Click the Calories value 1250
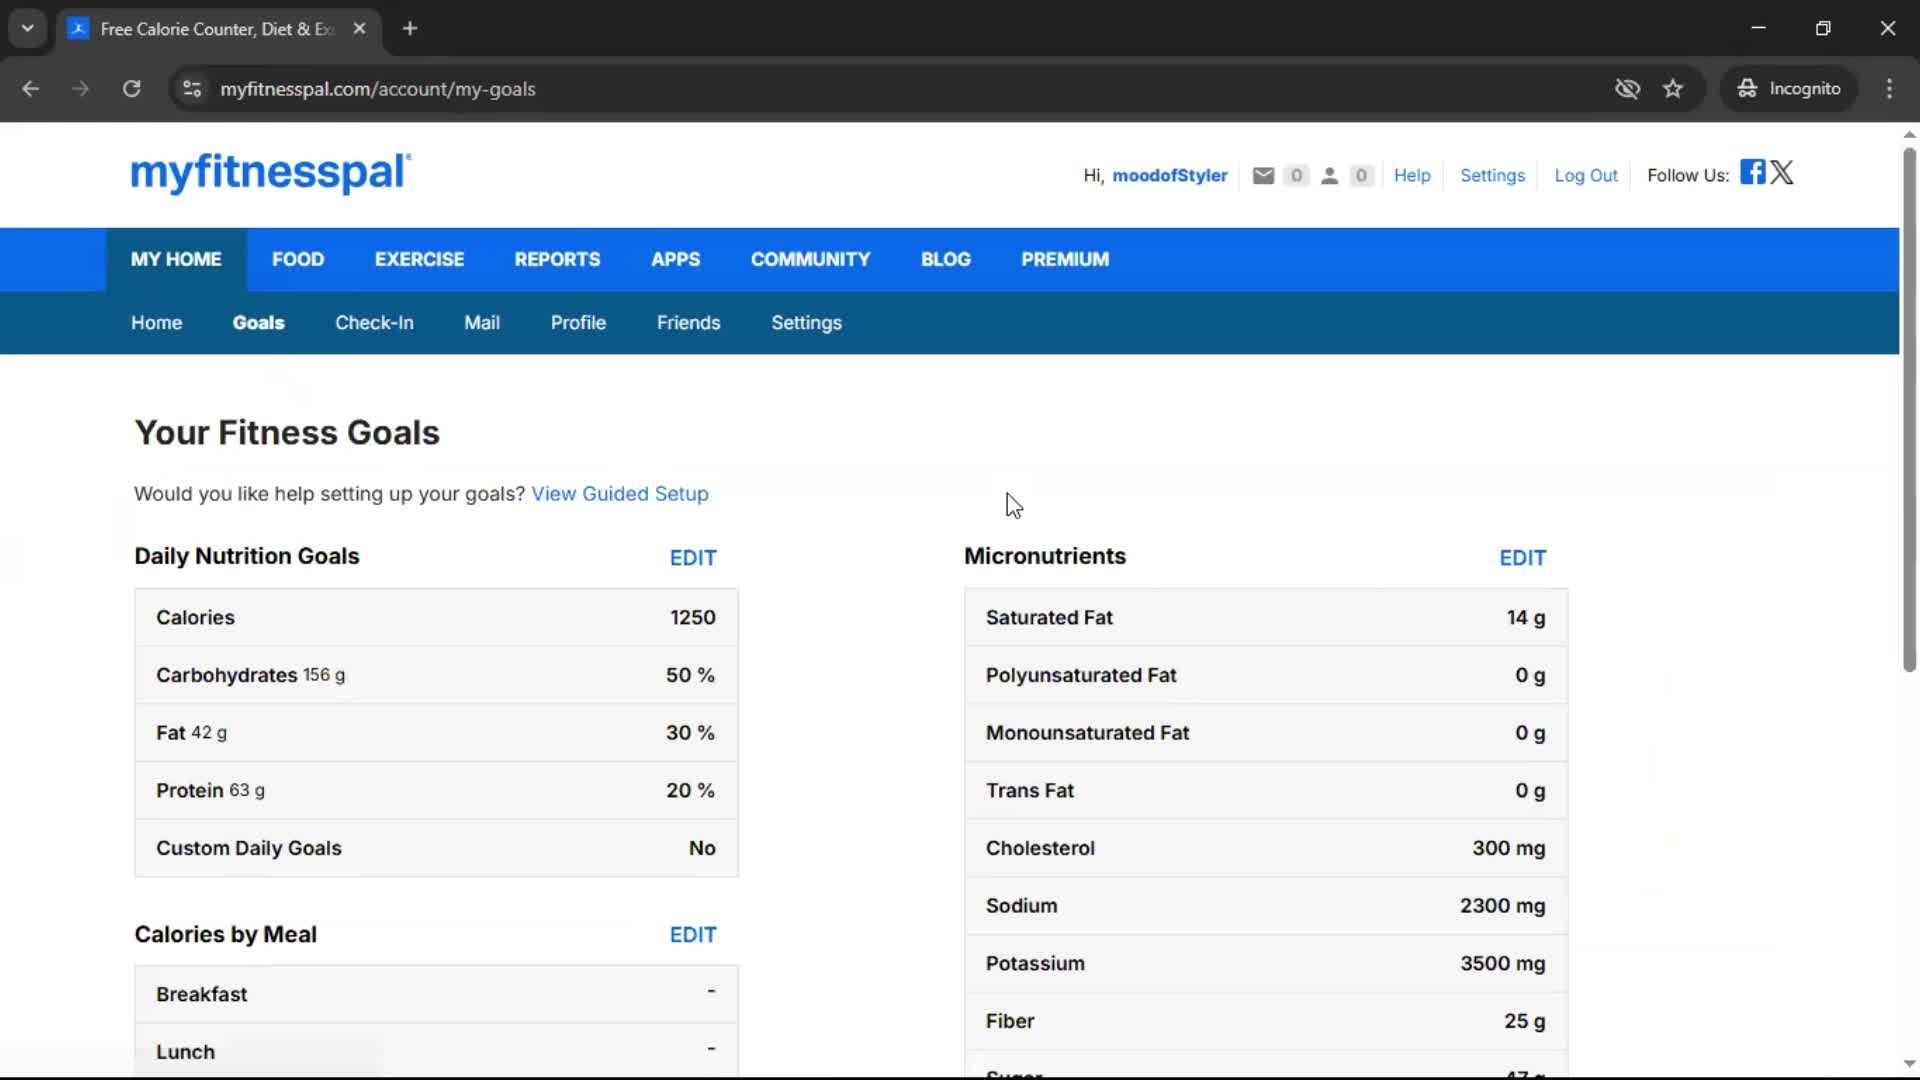Screen dimensions: 1920x1080 692,618
